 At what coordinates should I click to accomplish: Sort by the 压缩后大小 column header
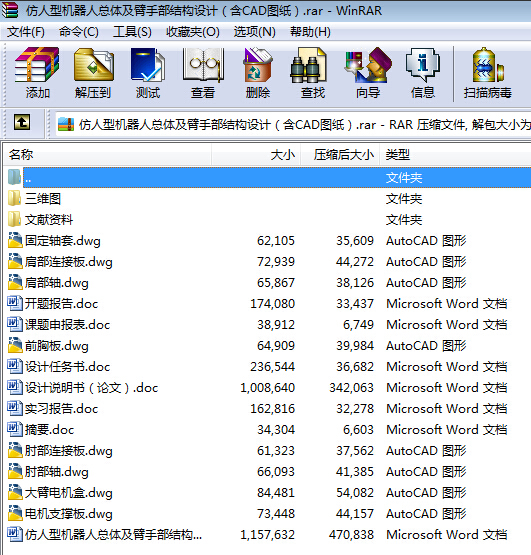[340, 155]
